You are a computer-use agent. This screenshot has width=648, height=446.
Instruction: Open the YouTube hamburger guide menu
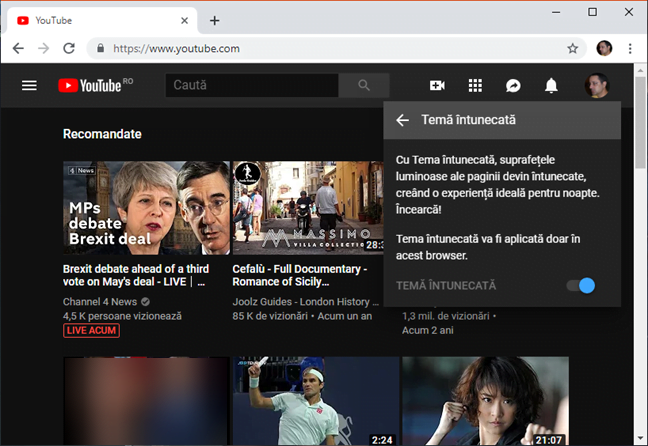29,86
